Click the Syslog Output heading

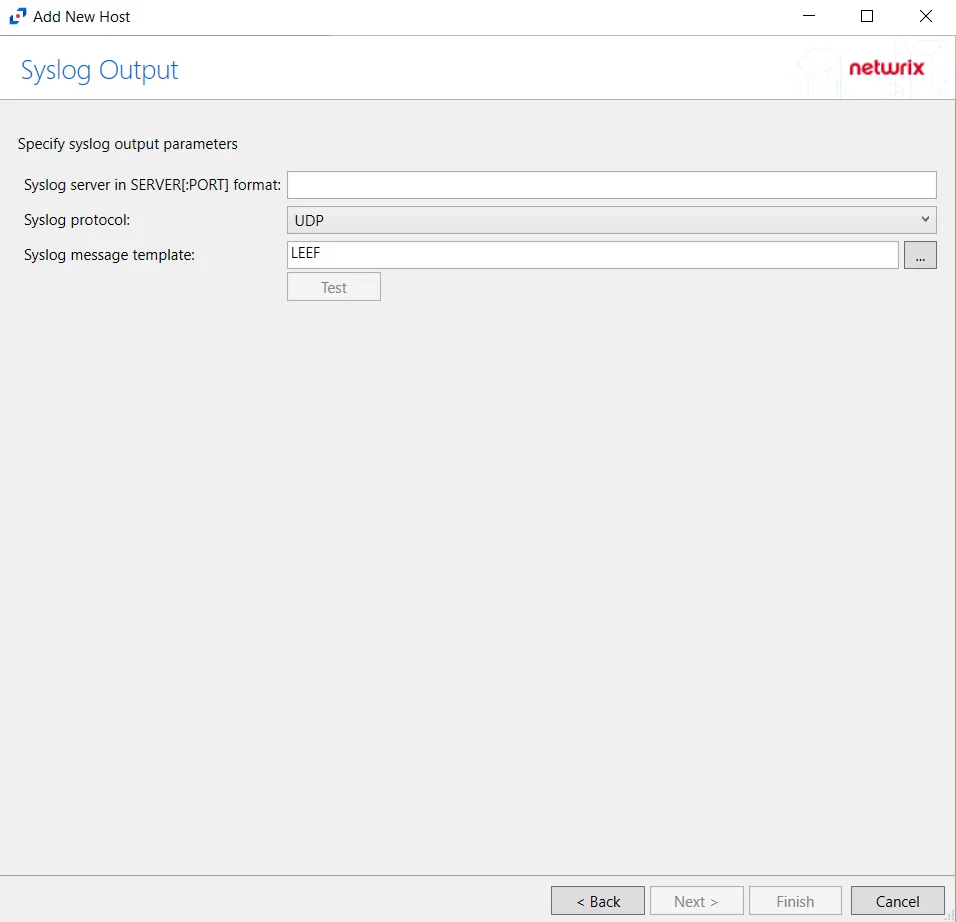click(99, 70)
